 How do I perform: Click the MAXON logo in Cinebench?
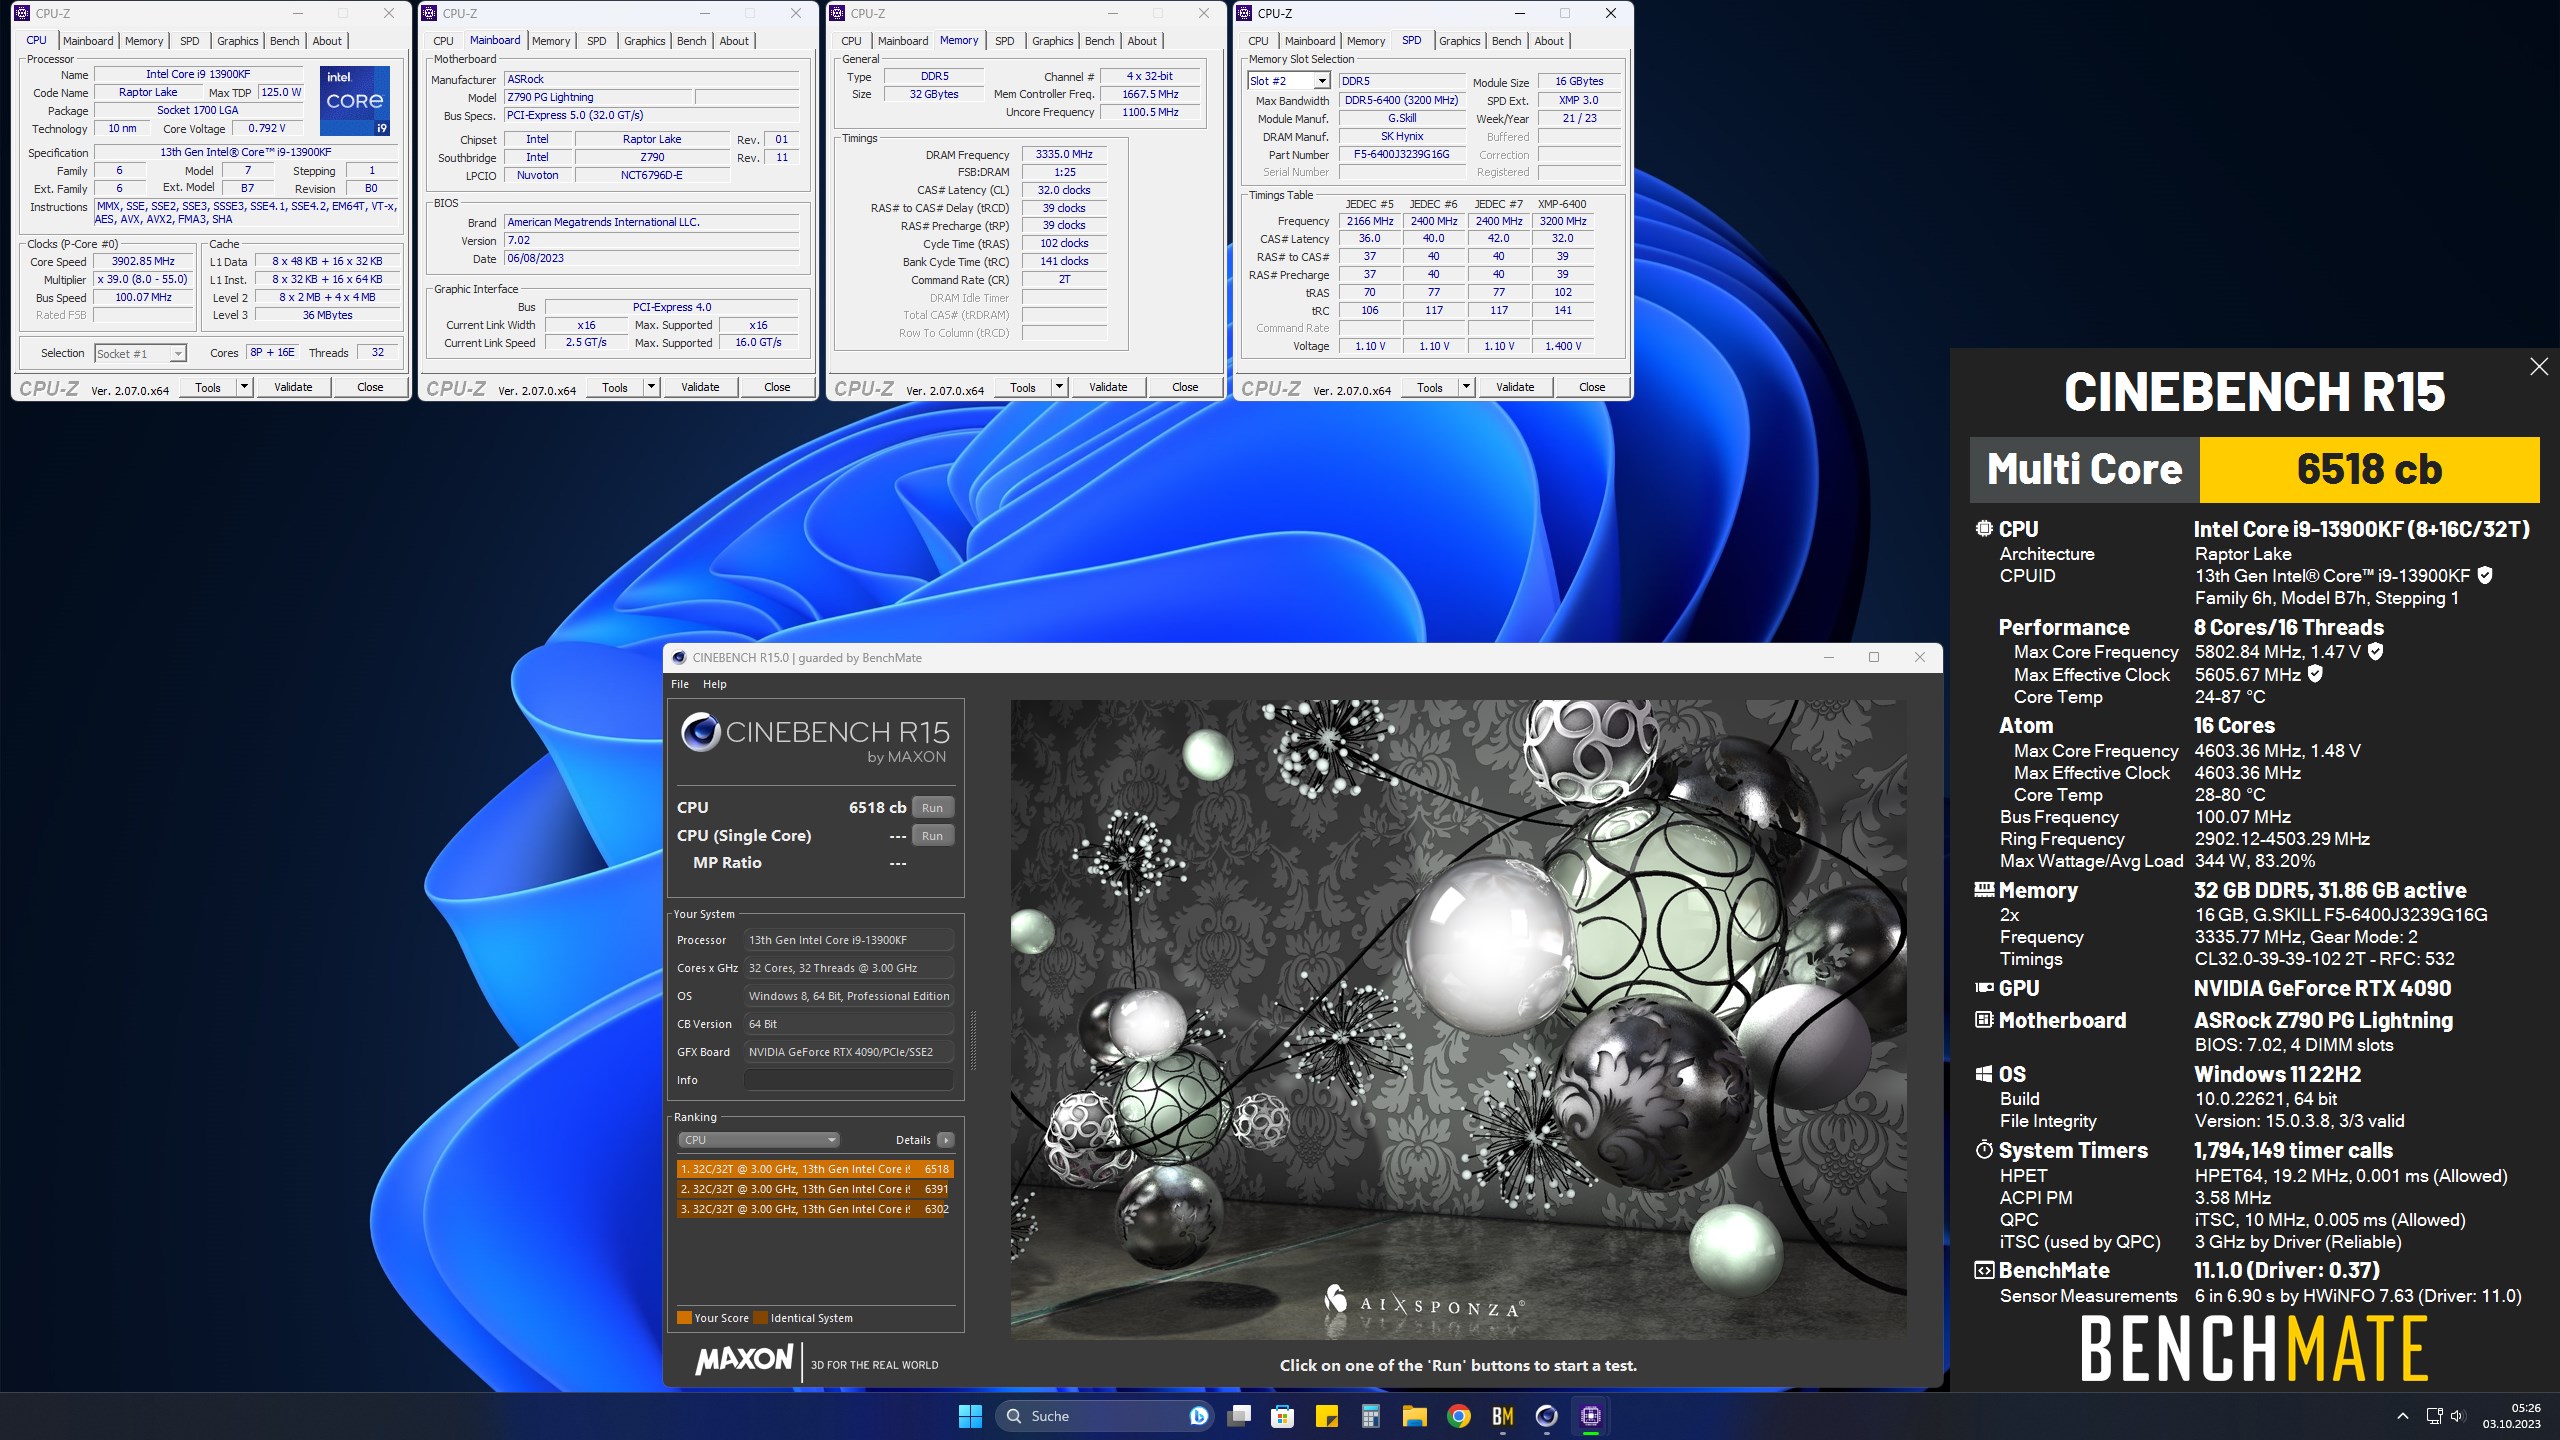744,1359
